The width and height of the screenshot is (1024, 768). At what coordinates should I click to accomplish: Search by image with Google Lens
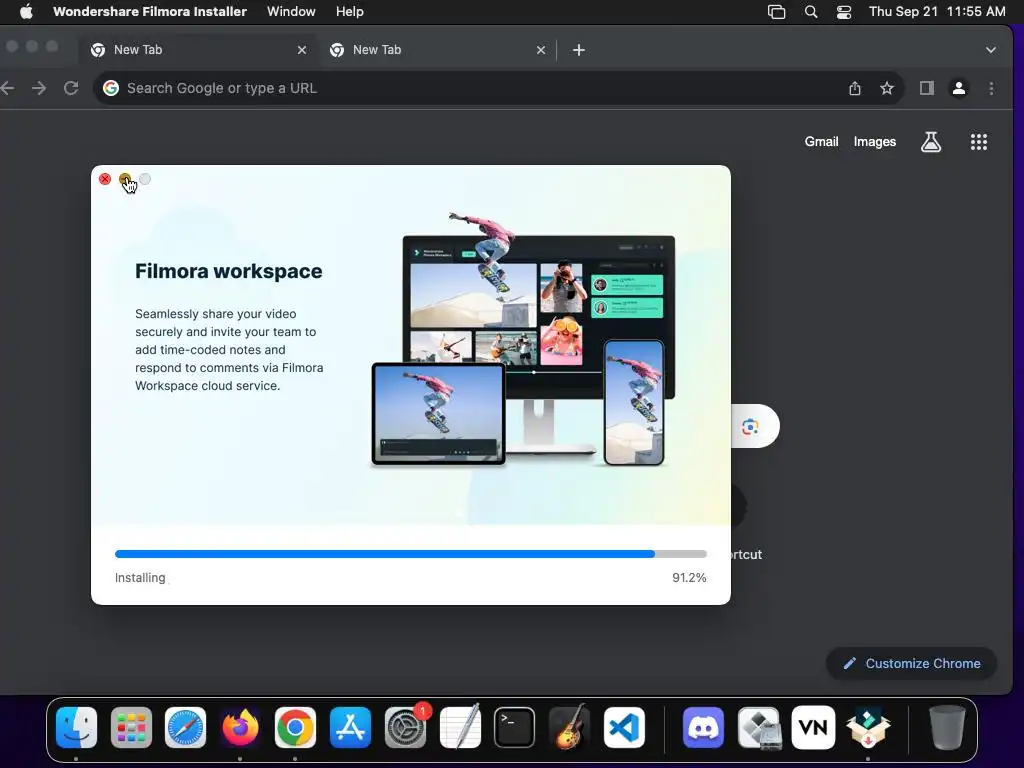[750, 426]
